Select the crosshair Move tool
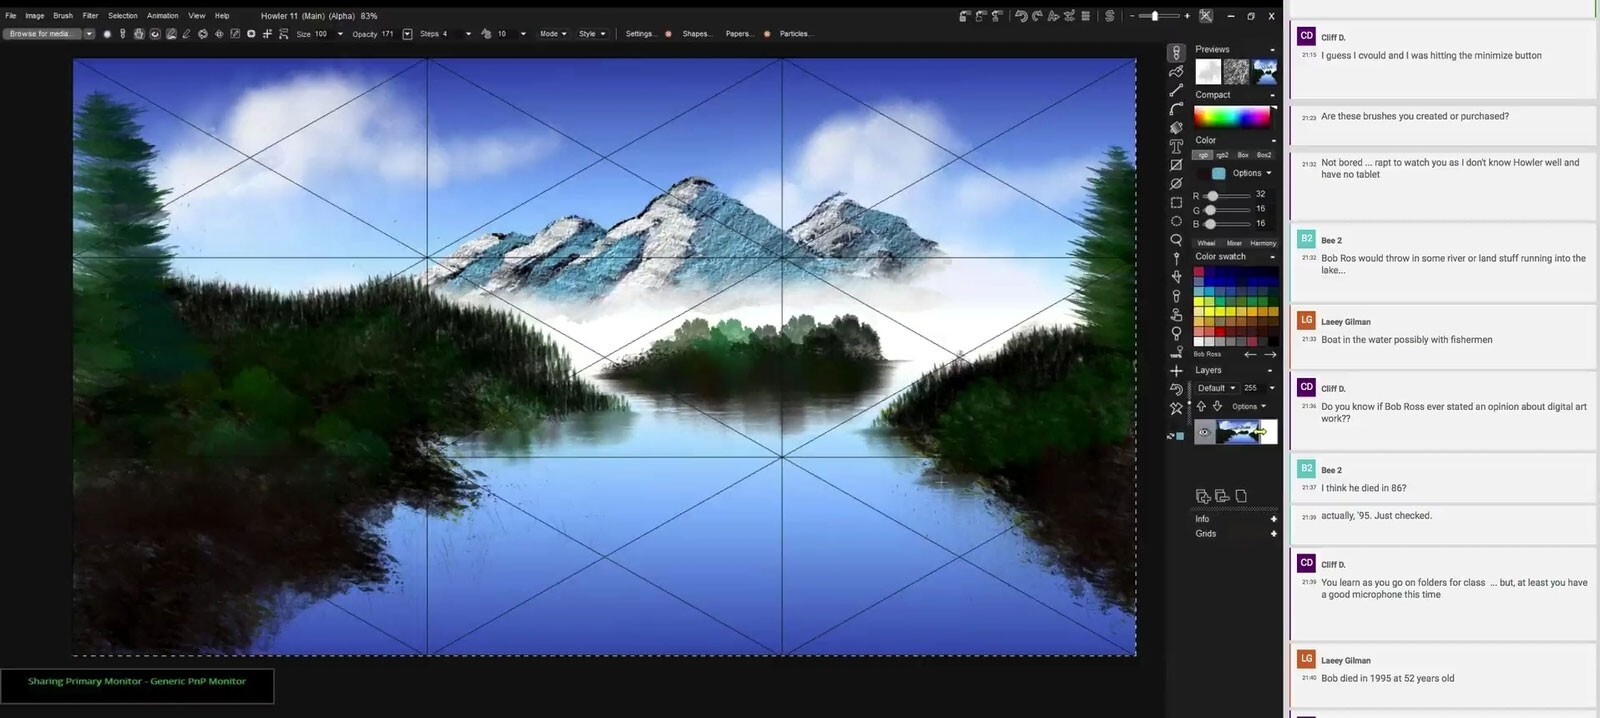This screenshot has width=1600, height=718. (1176, 371)
